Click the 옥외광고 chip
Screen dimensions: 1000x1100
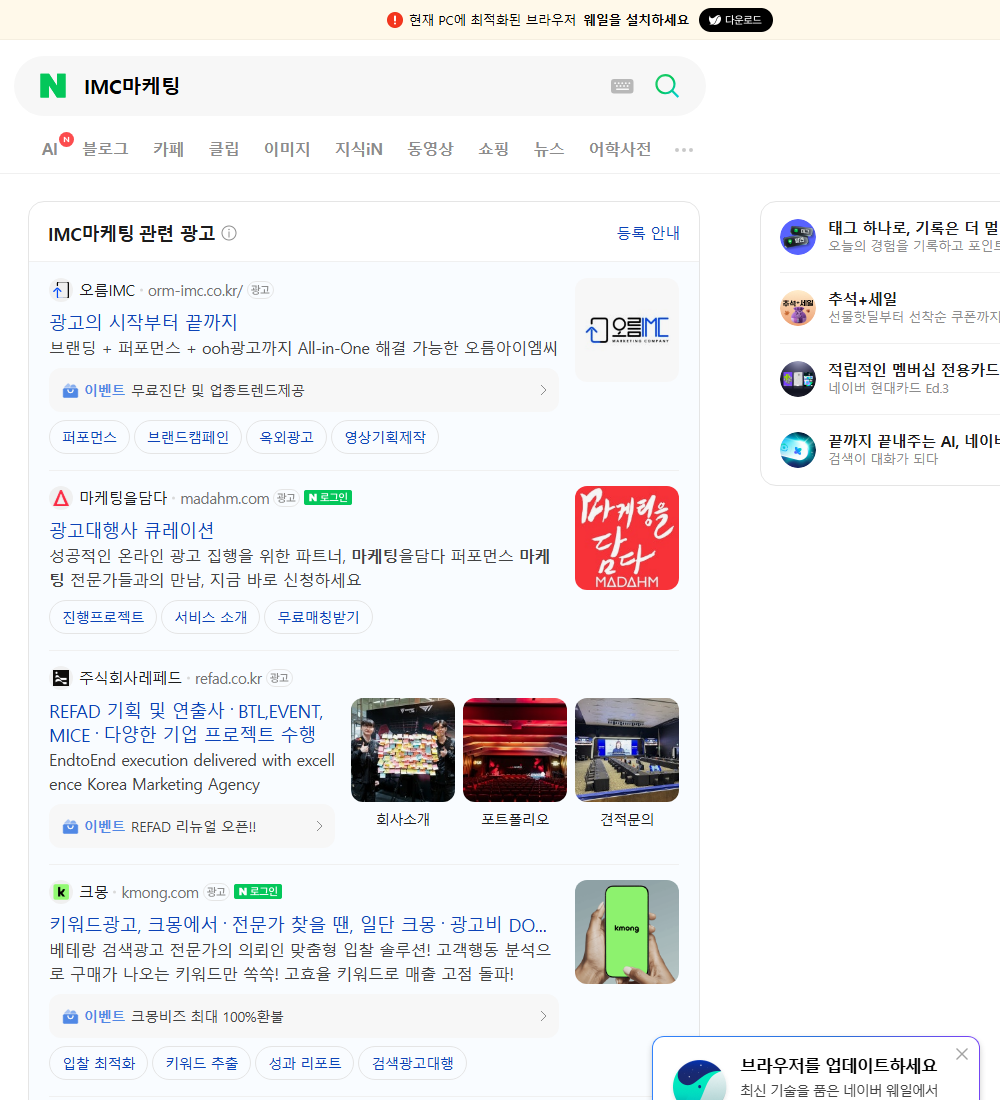click(x=286, y=437)
